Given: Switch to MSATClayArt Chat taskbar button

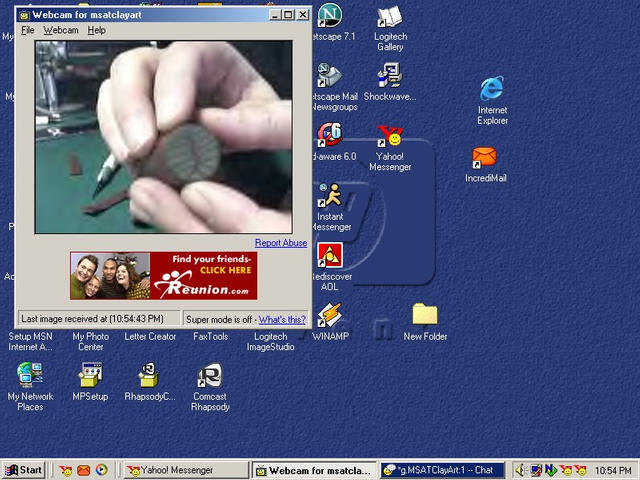Looking at the screenshot, I should coord(443,470).
